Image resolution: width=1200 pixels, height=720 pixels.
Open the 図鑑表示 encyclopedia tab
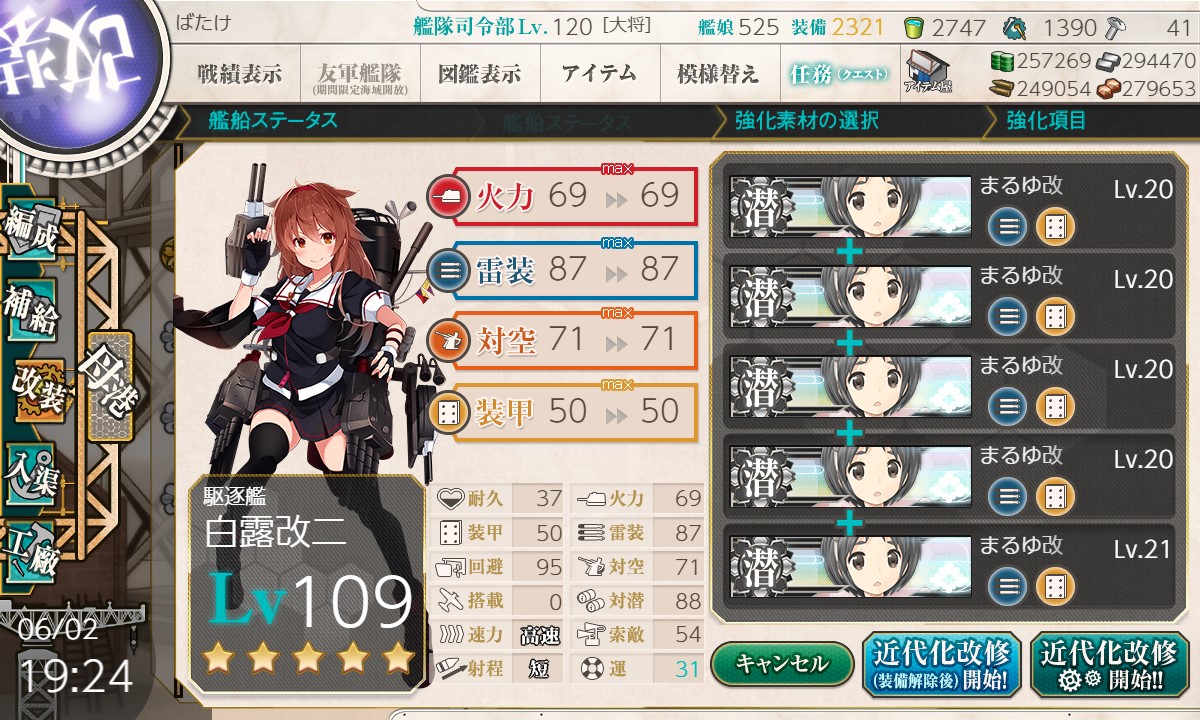tap(479, 73)
